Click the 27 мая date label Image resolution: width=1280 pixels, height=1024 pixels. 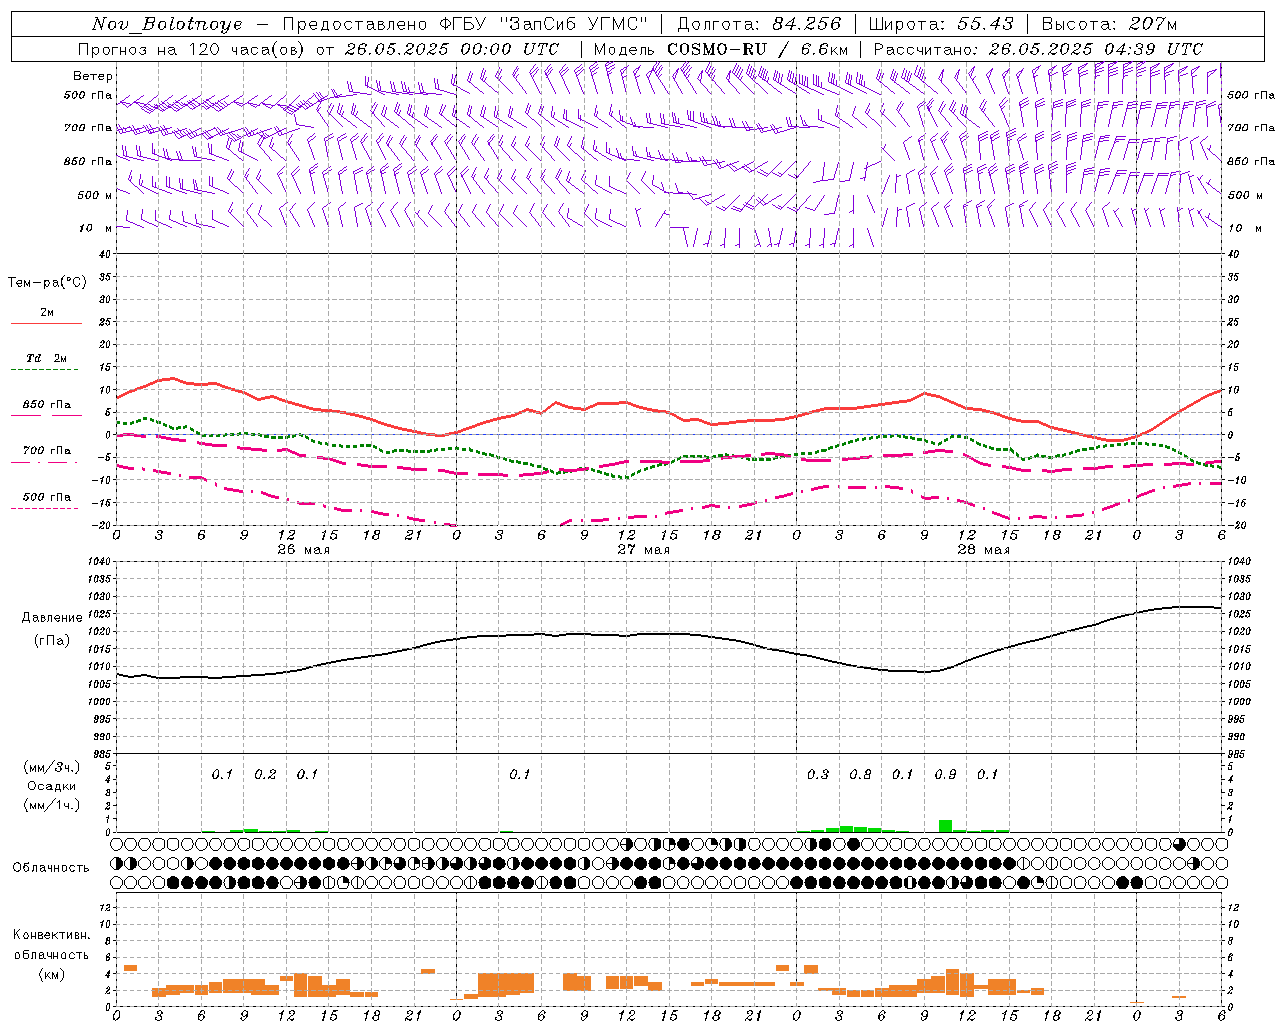(643, 550)
